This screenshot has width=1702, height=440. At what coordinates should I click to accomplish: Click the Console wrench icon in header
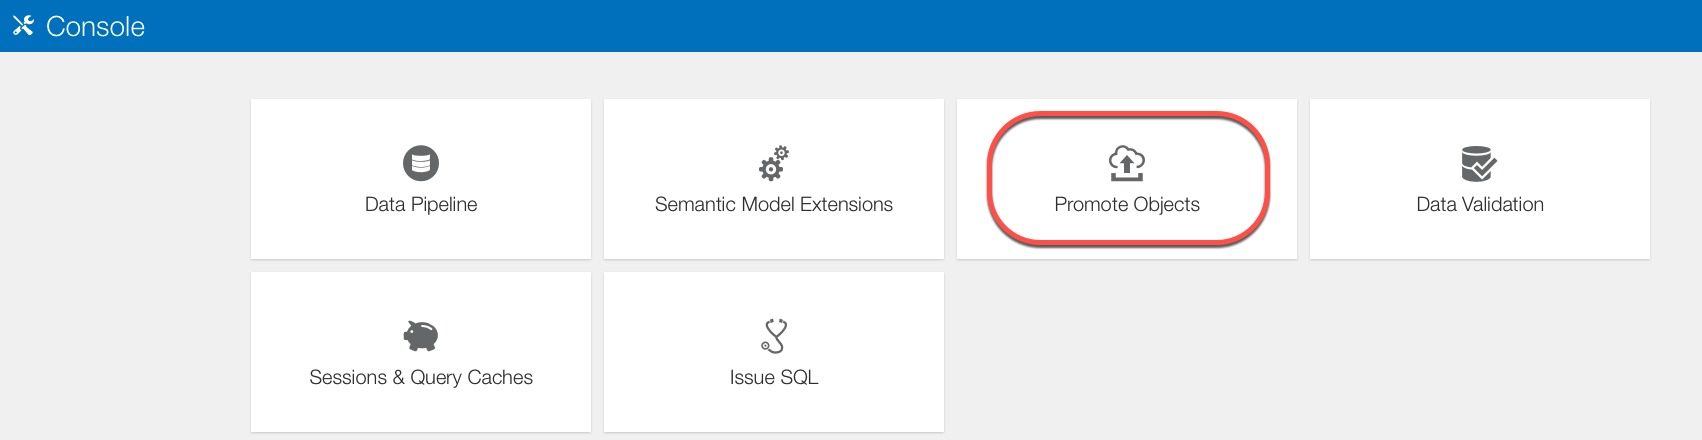(23, 25)
